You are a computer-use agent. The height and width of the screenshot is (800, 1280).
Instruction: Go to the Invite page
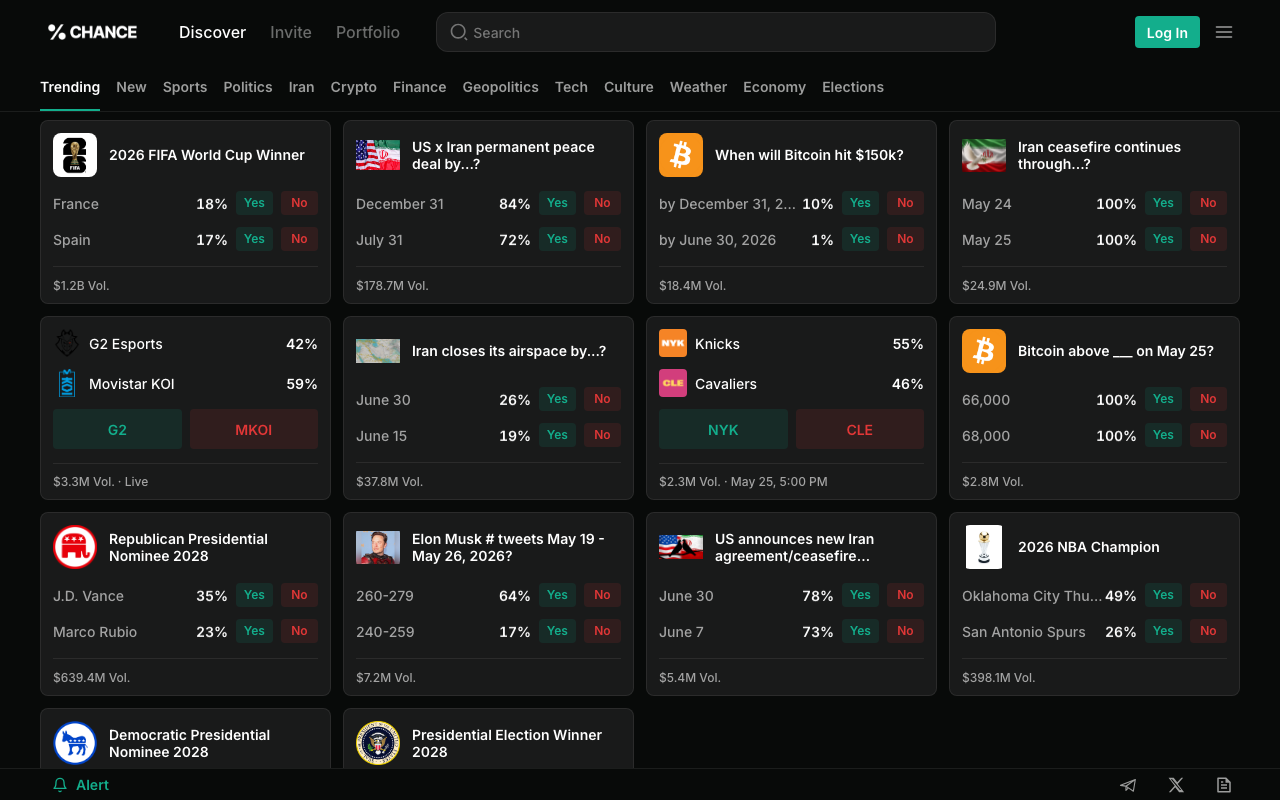(291, 32)
